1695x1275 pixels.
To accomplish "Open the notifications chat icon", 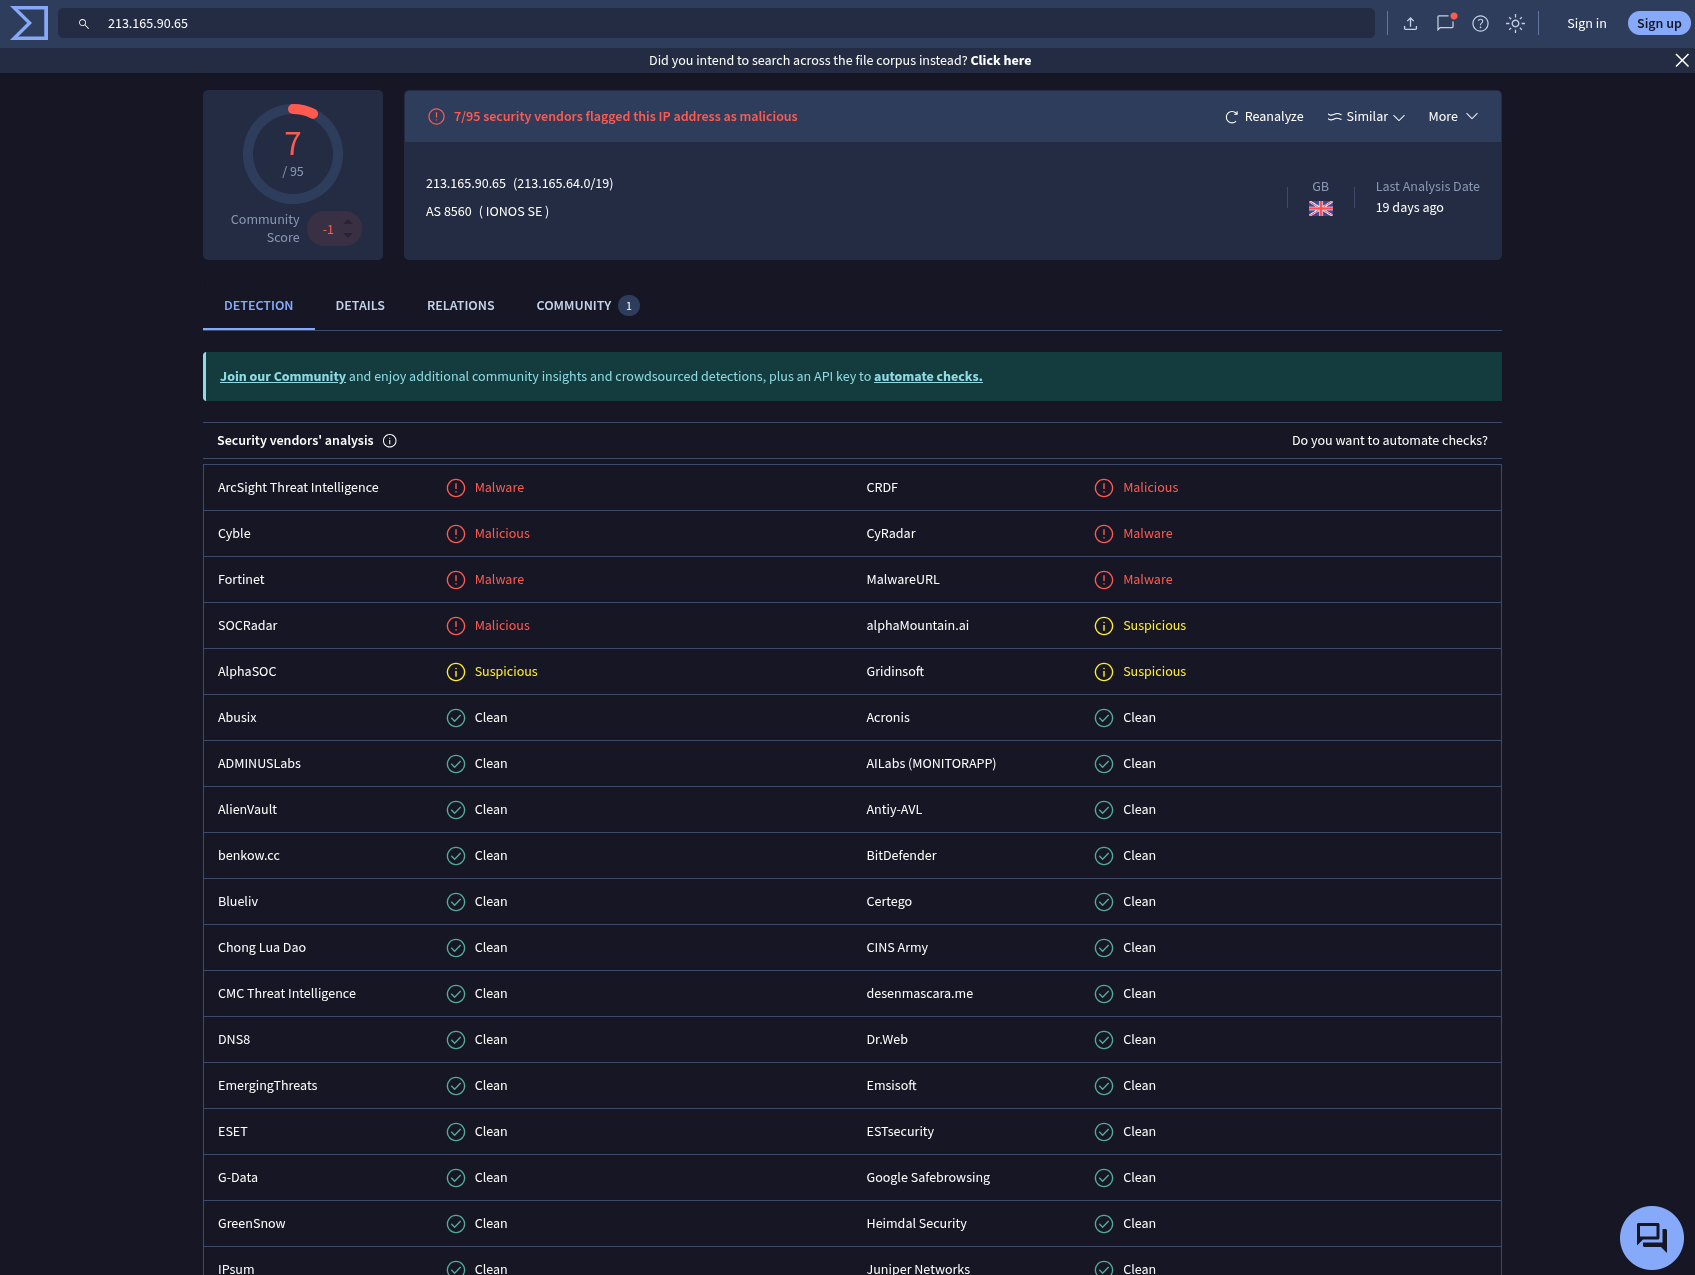I will 1445,23.
